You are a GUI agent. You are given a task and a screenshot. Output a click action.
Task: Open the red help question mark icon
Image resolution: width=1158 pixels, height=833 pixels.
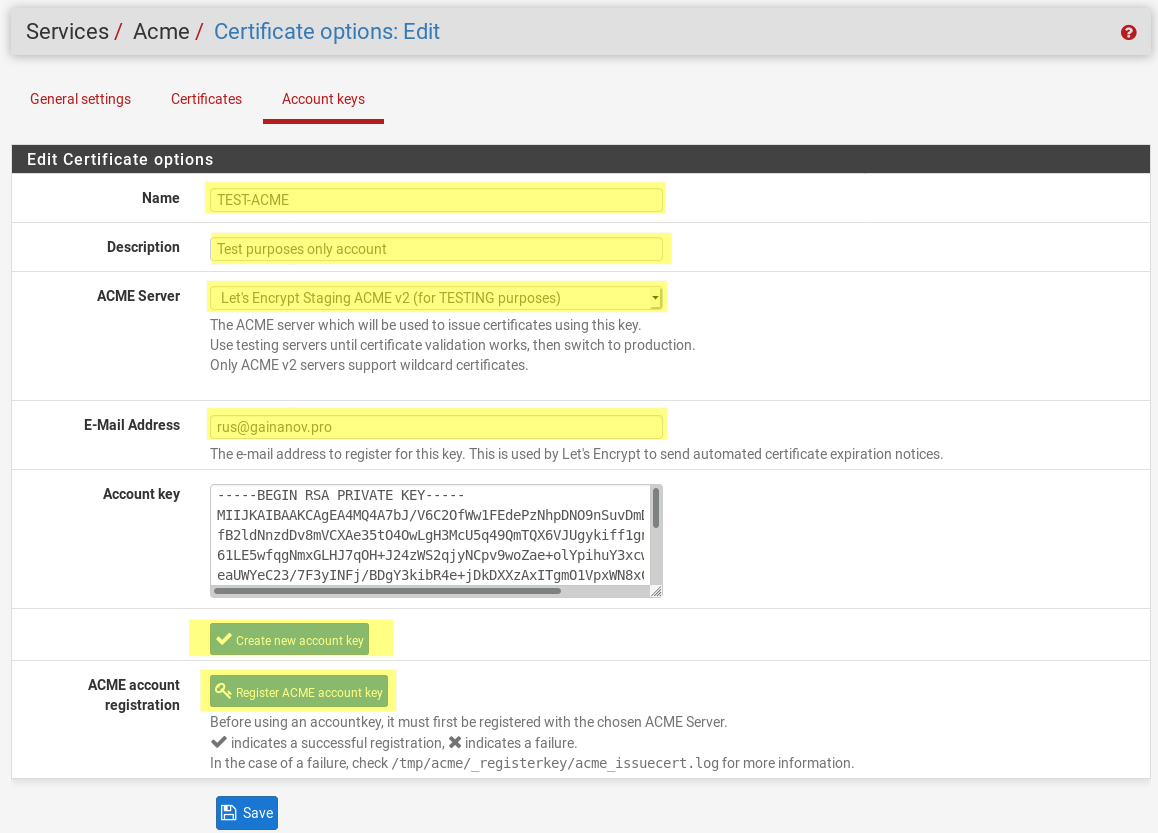1128,32
